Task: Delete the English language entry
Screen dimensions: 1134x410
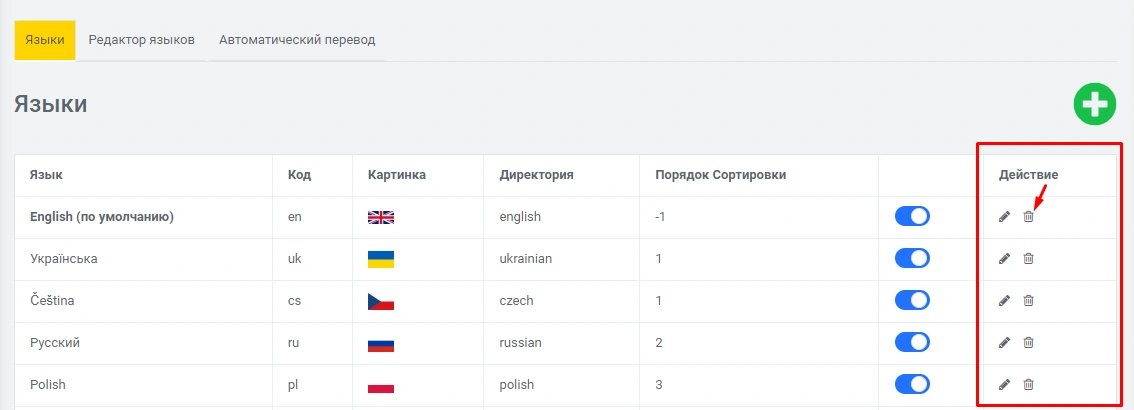Action: click(1028, 217)
